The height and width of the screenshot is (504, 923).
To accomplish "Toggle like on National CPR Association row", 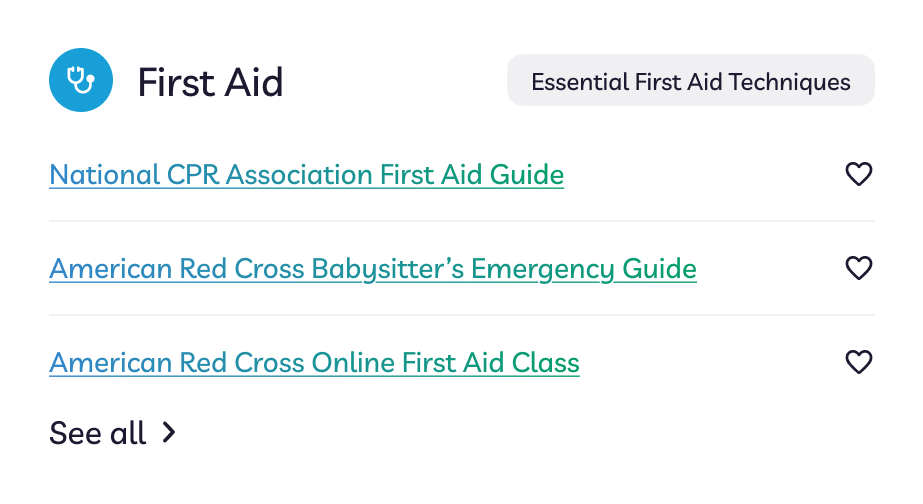I will point(858,174).
